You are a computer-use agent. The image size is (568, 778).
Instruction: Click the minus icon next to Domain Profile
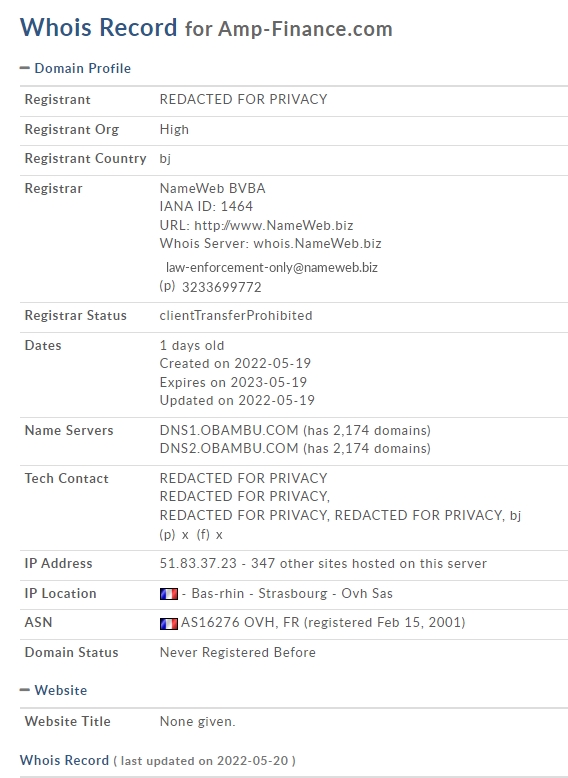click(25, 68)
